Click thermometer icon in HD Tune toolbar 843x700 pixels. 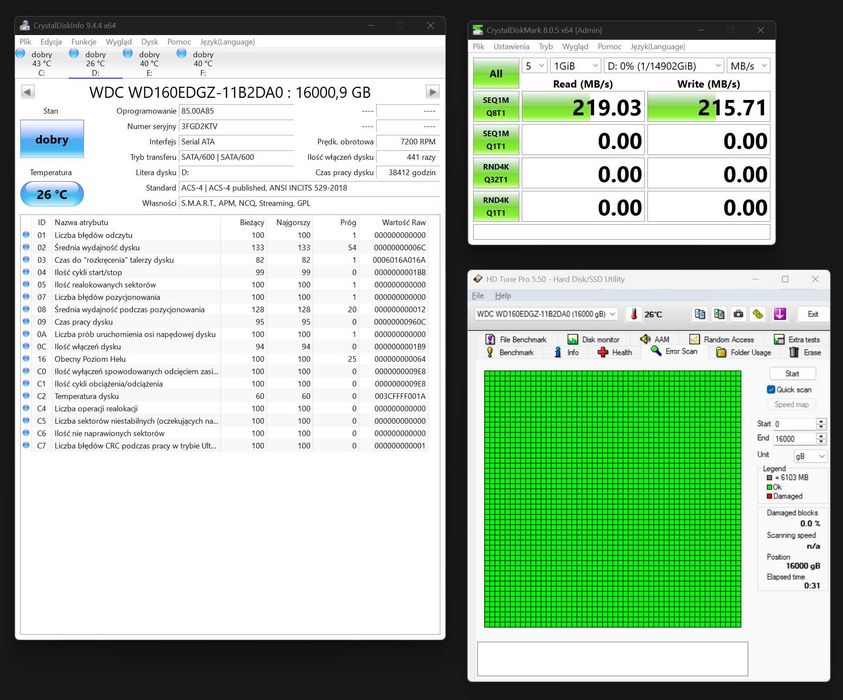point(634,314)
